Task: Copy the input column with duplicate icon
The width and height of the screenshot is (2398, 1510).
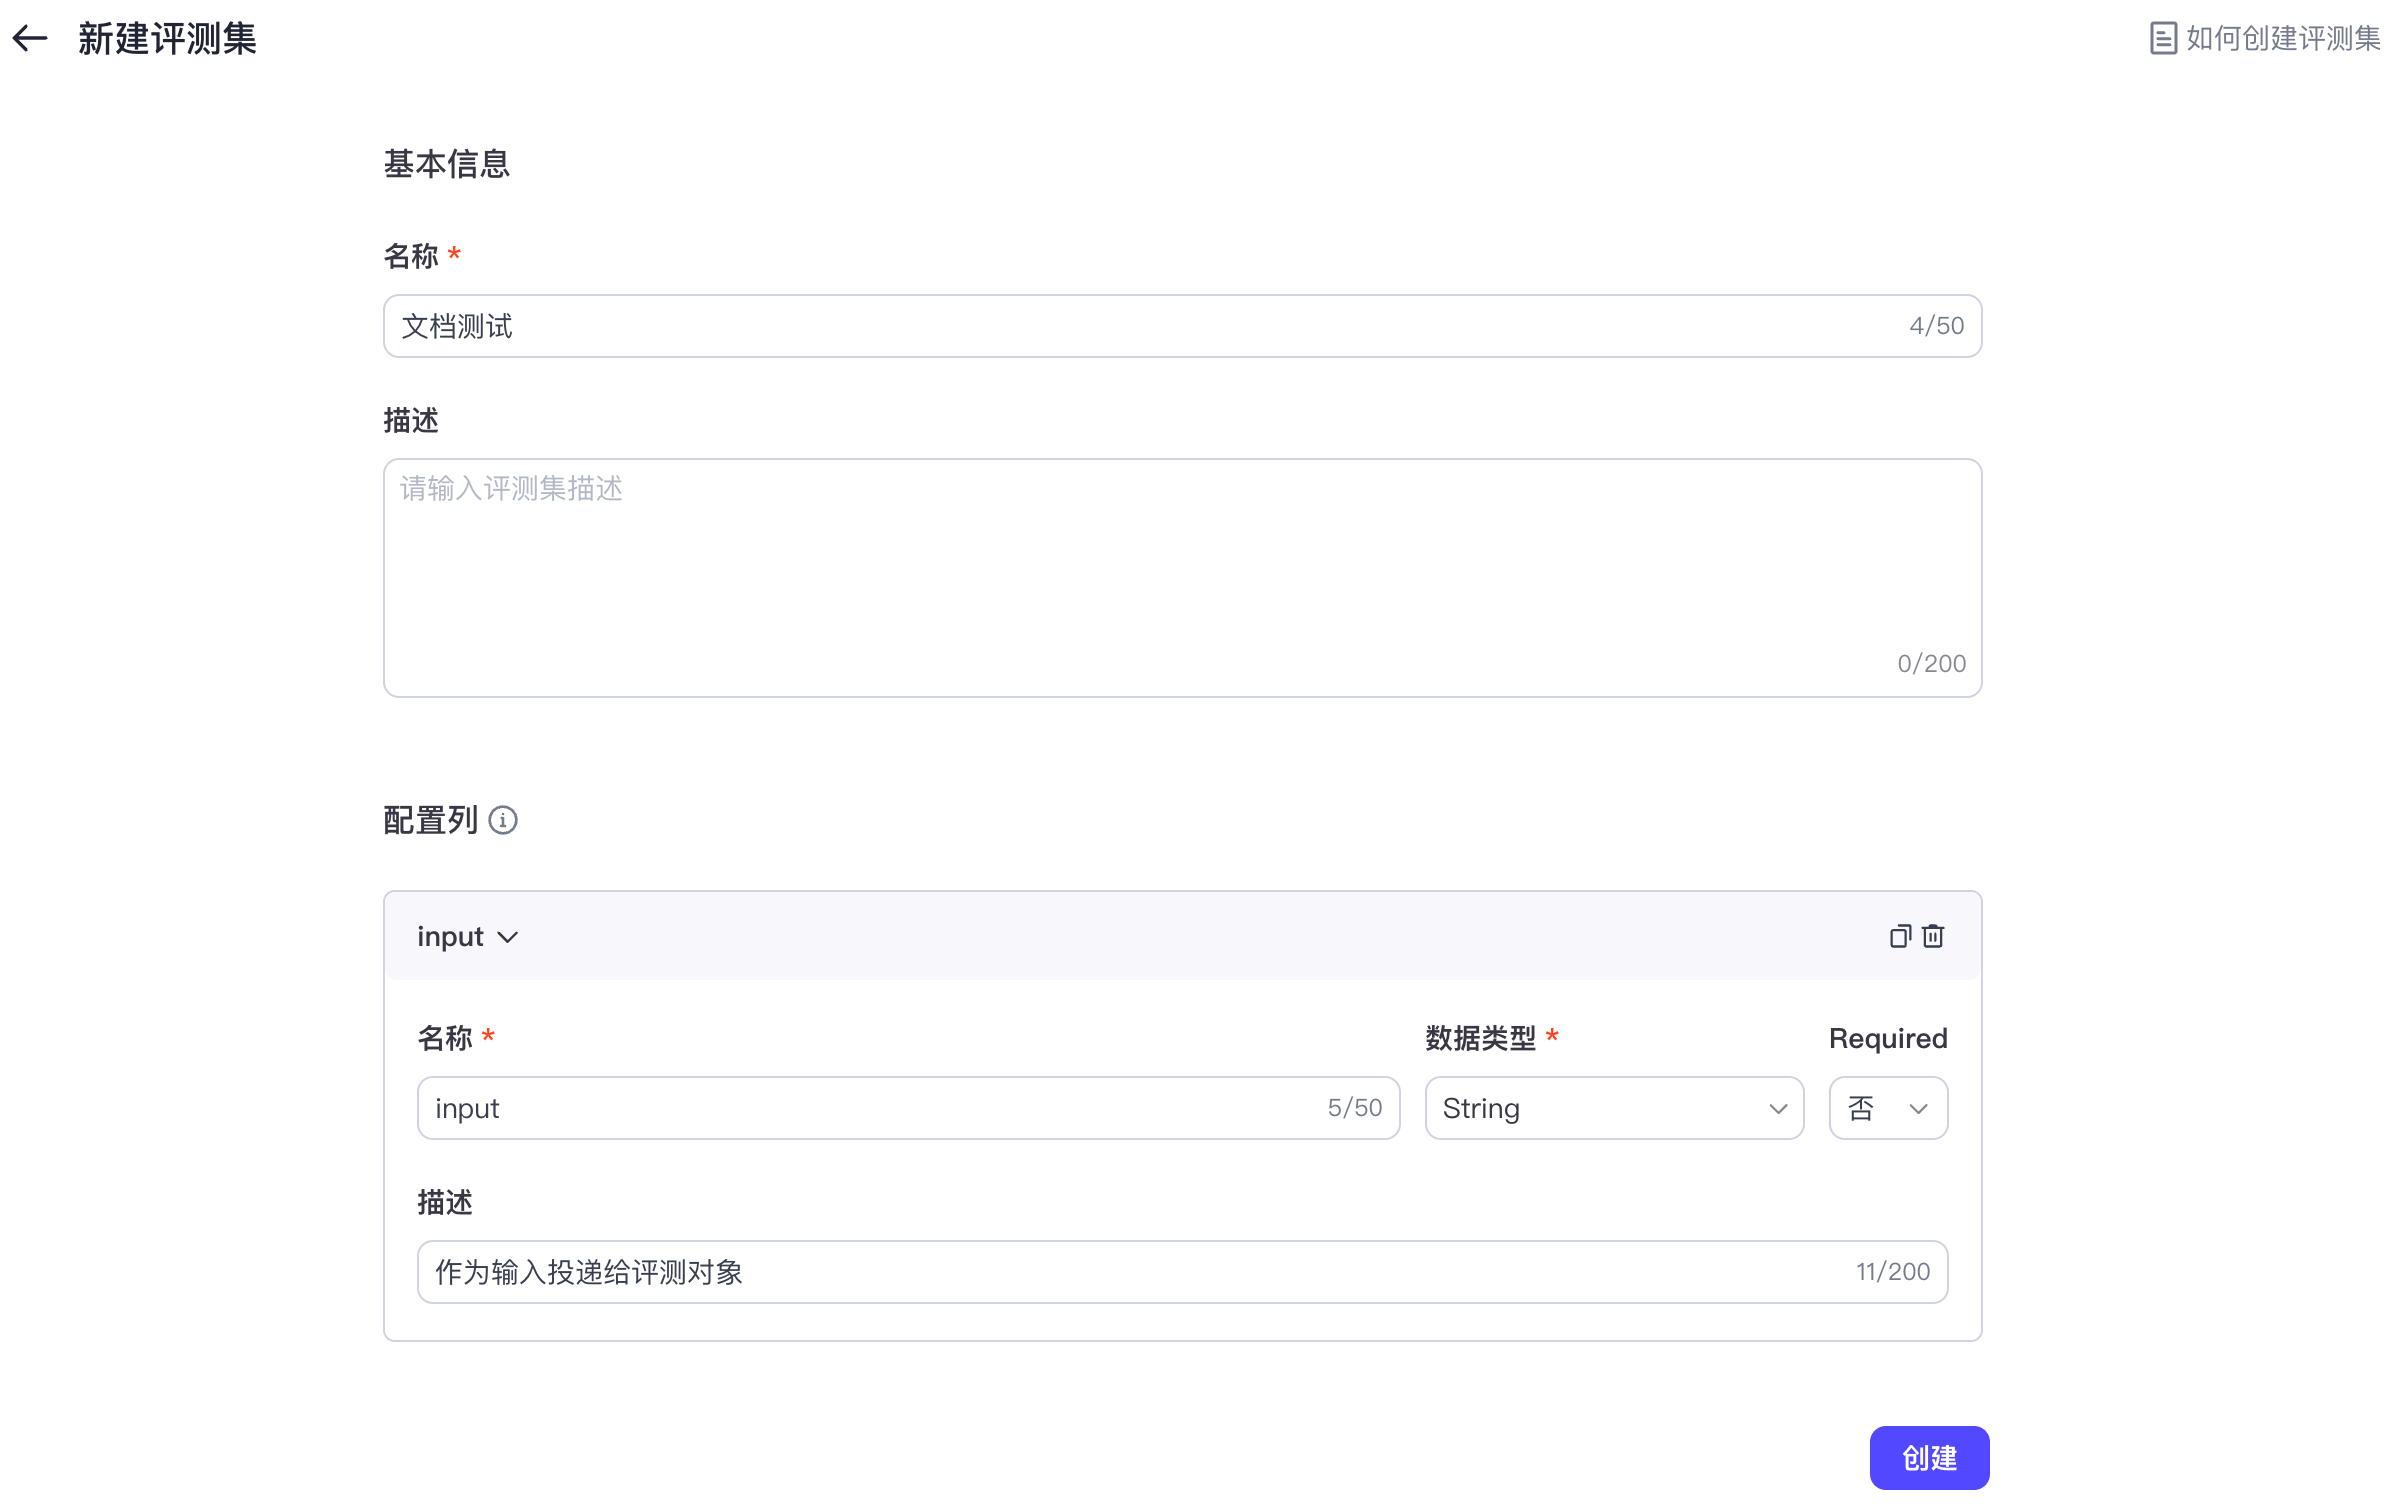Action: pyautogui.click(x=1899, y=936)
